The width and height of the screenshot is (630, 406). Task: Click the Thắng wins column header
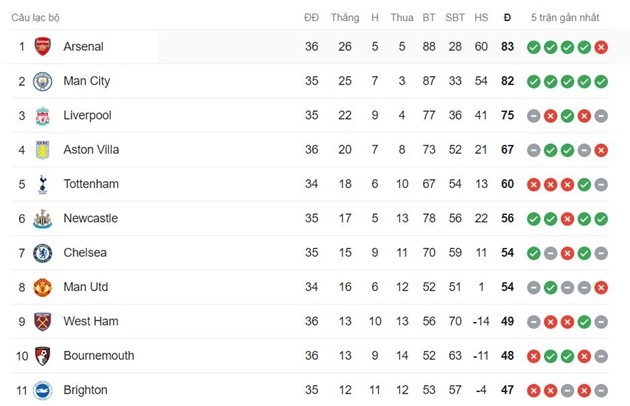click(x=344, y=17)
